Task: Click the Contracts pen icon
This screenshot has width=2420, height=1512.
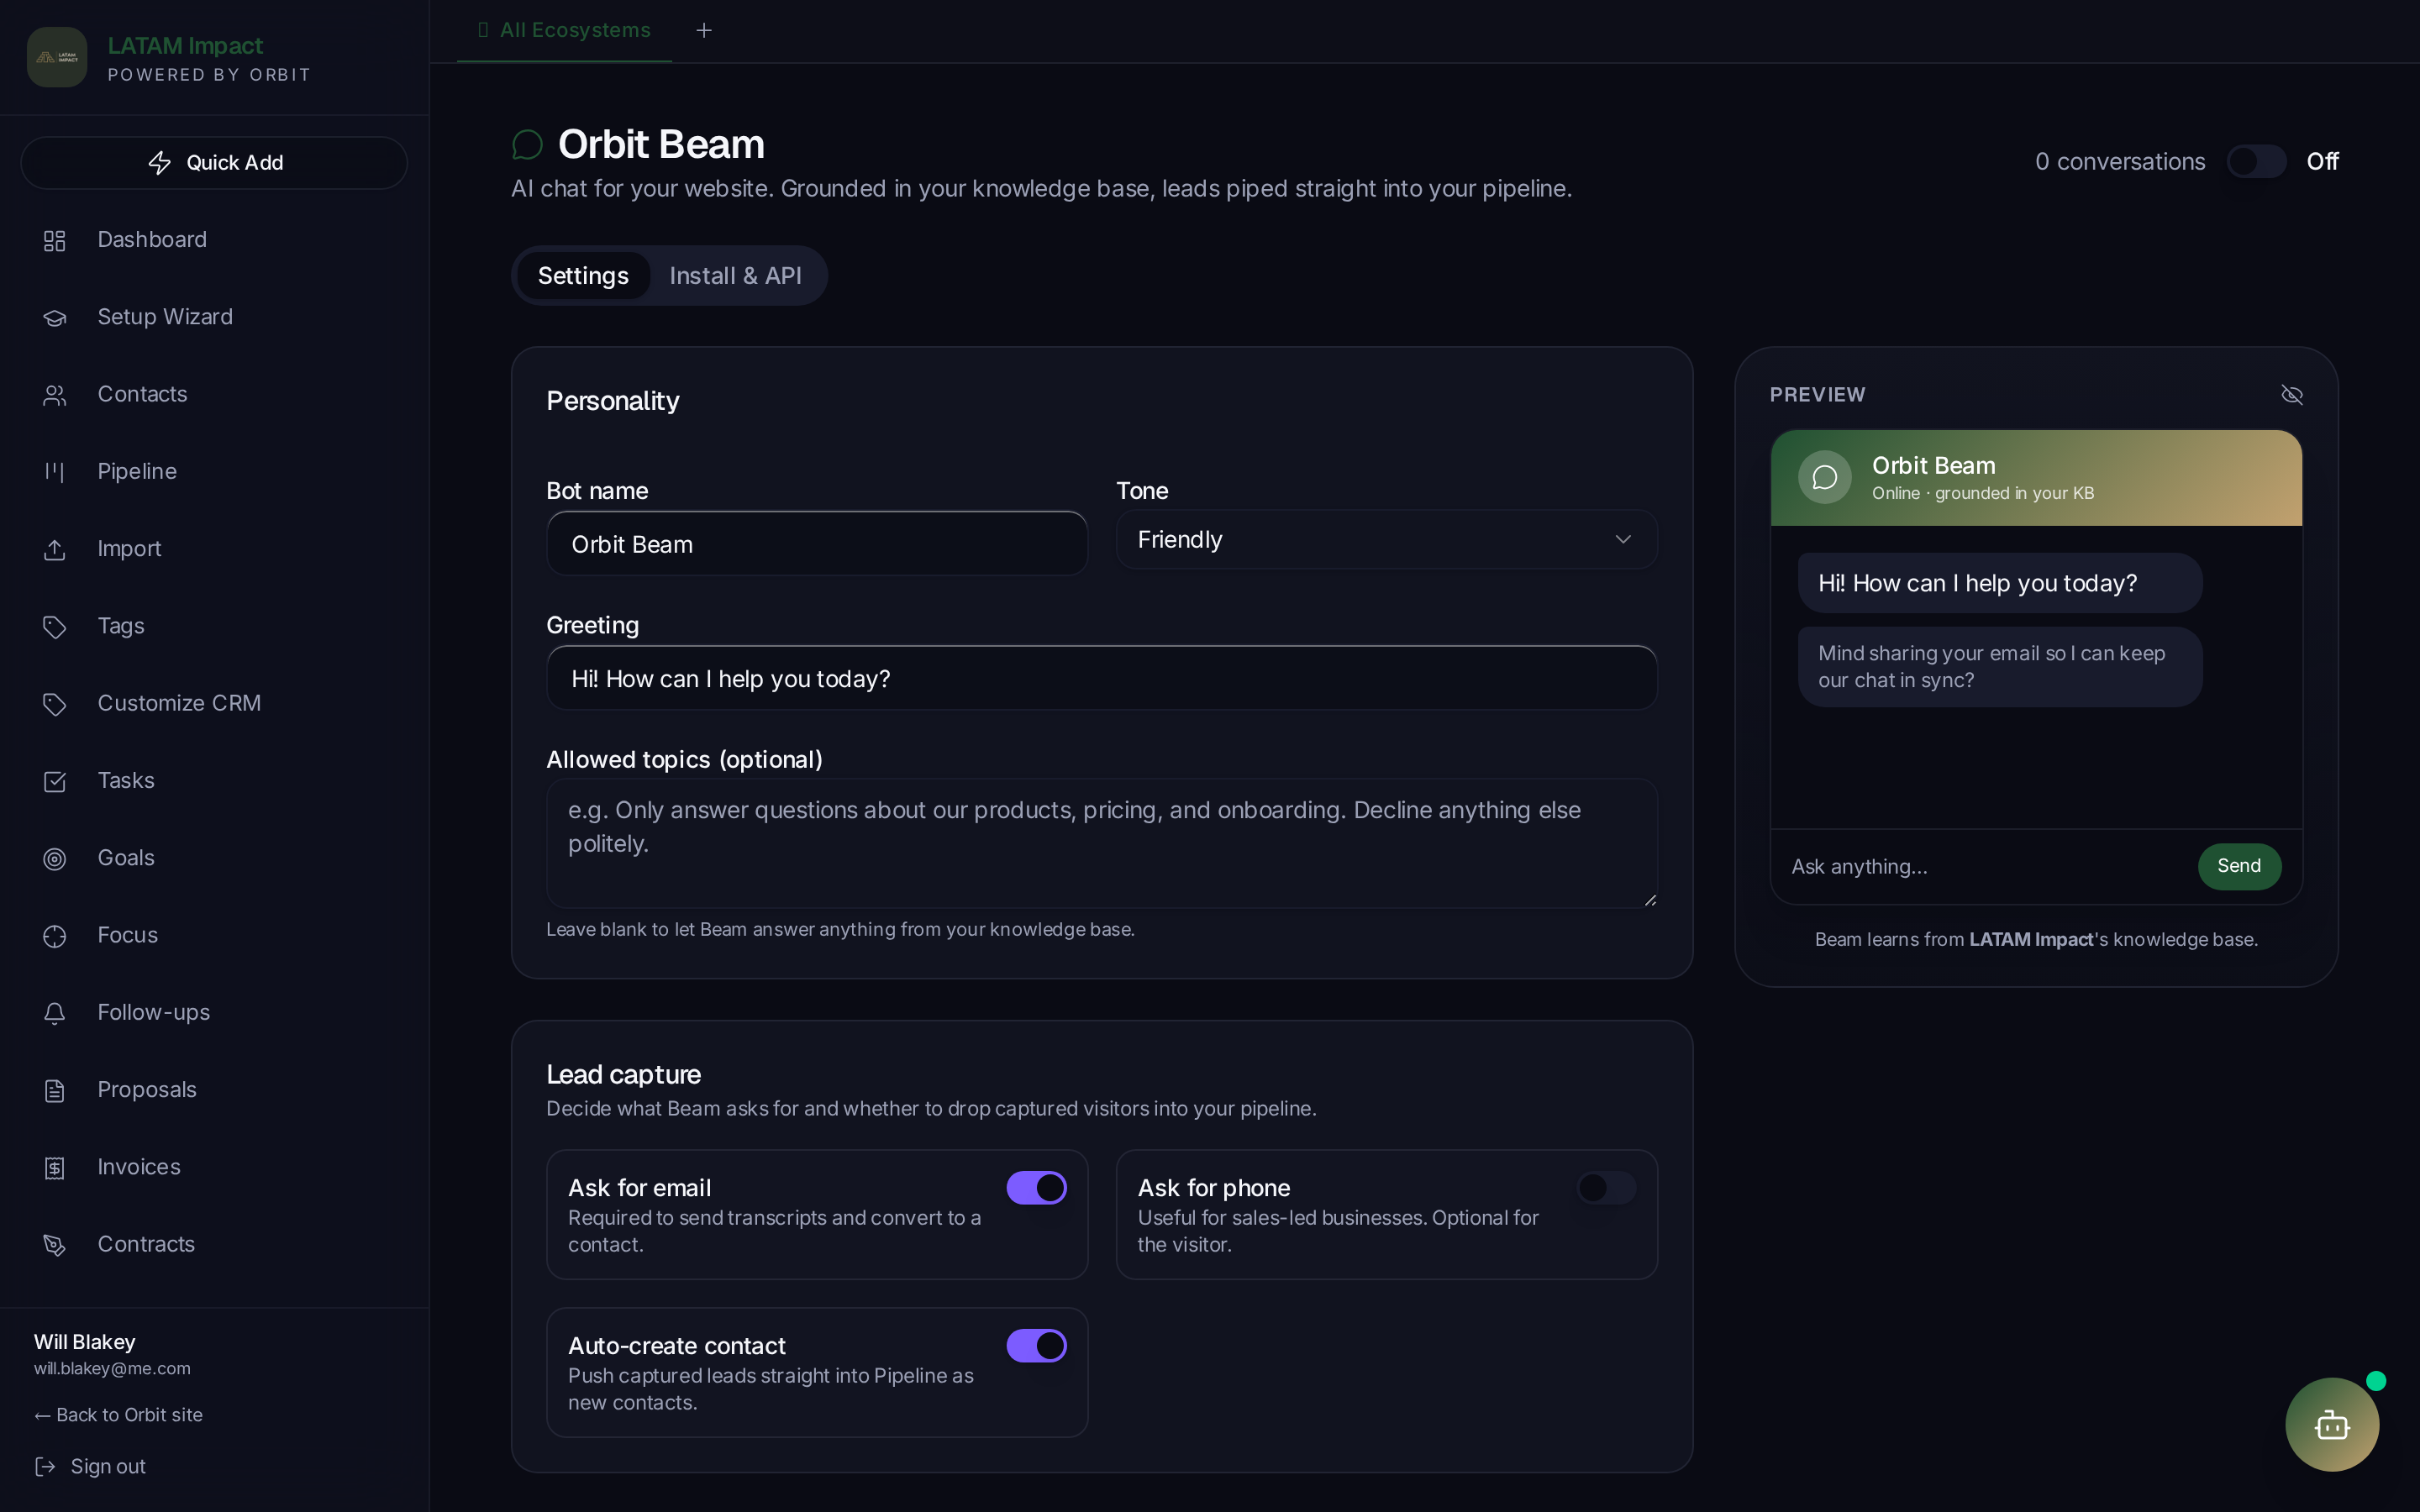Action: click(x=54, y=1245)
